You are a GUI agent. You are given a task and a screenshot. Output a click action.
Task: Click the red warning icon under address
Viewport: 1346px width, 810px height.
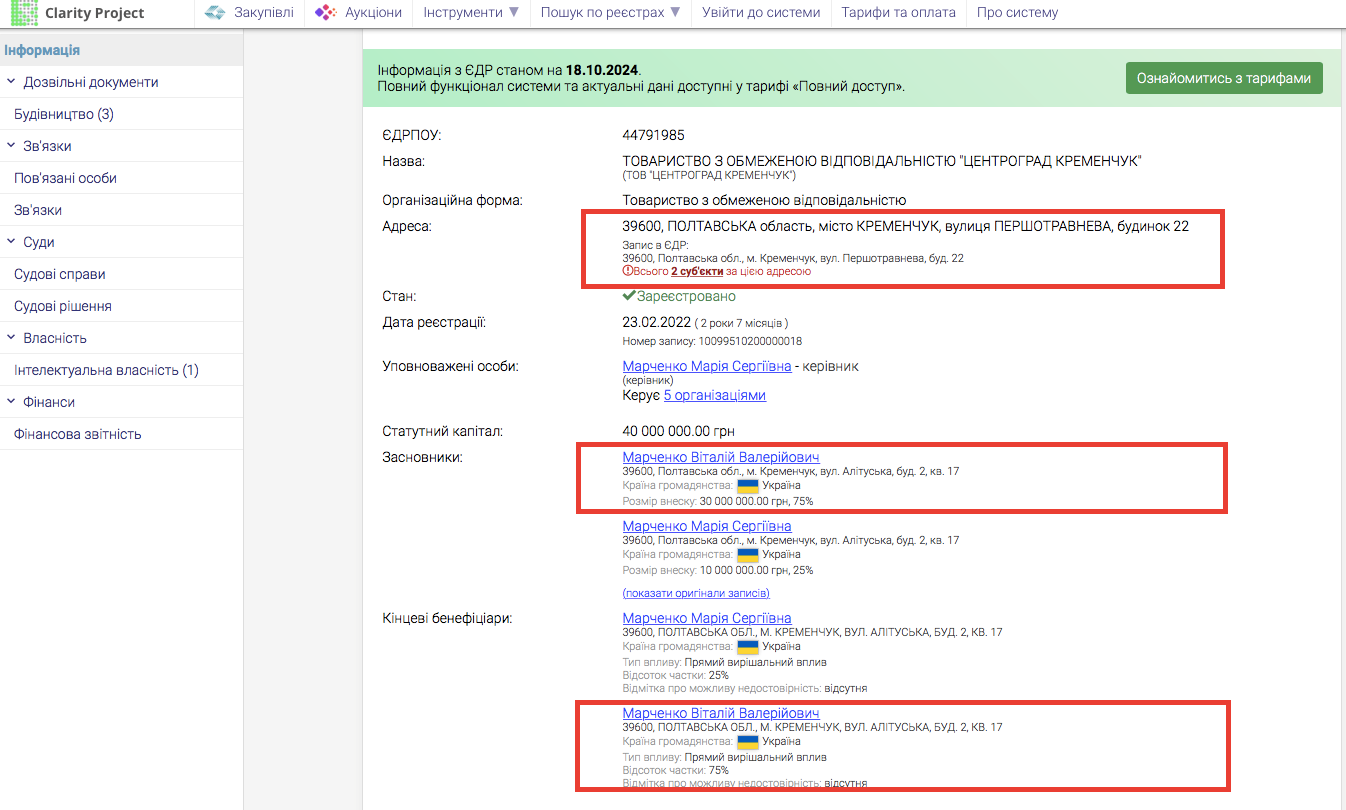[627, 271]
